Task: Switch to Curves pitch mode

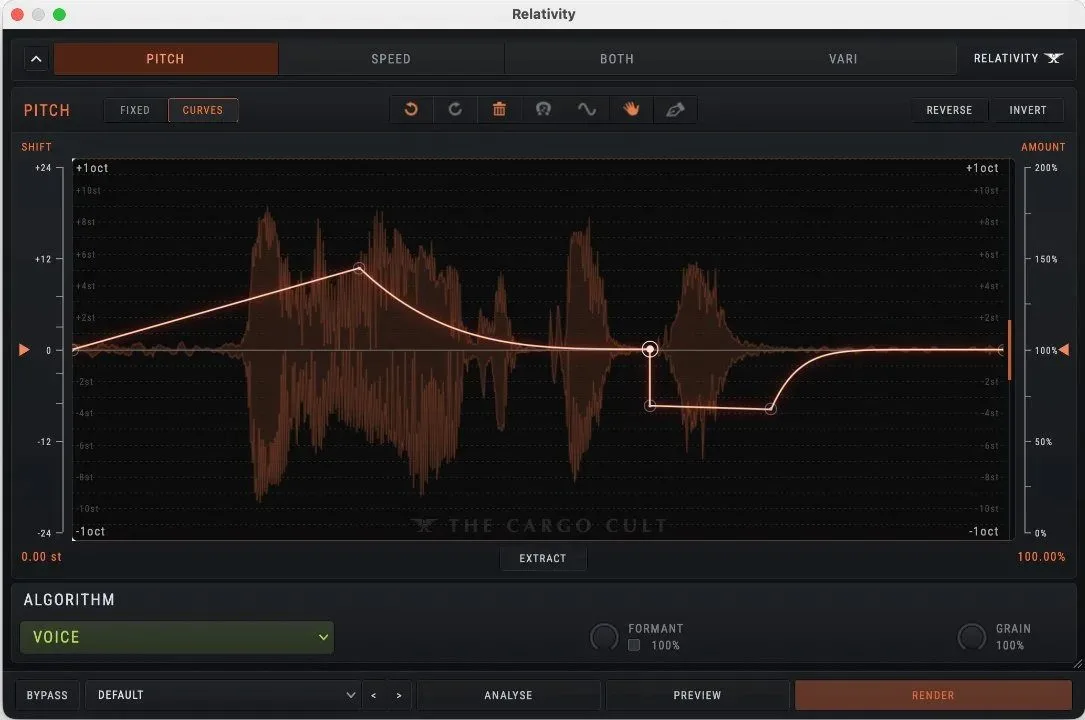Action: [x=203, y=110]
